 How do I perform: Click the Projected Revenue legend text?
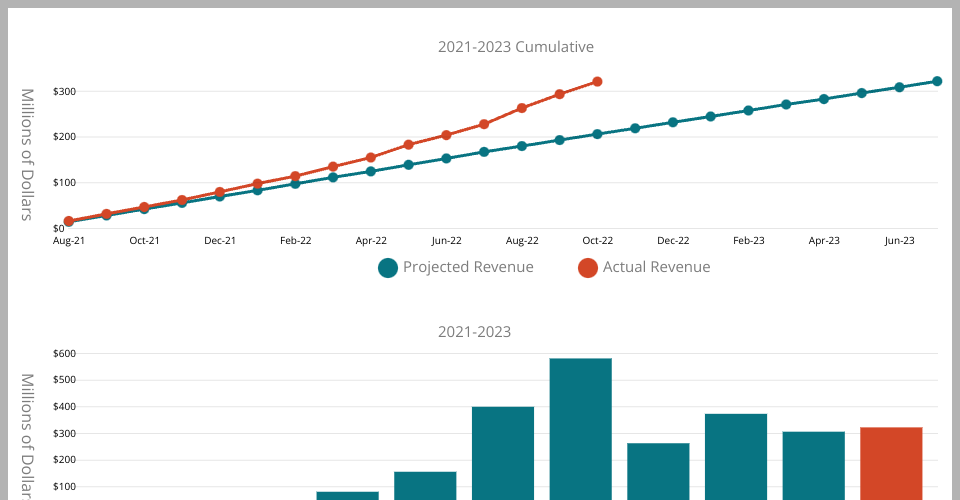click(468, 267)
